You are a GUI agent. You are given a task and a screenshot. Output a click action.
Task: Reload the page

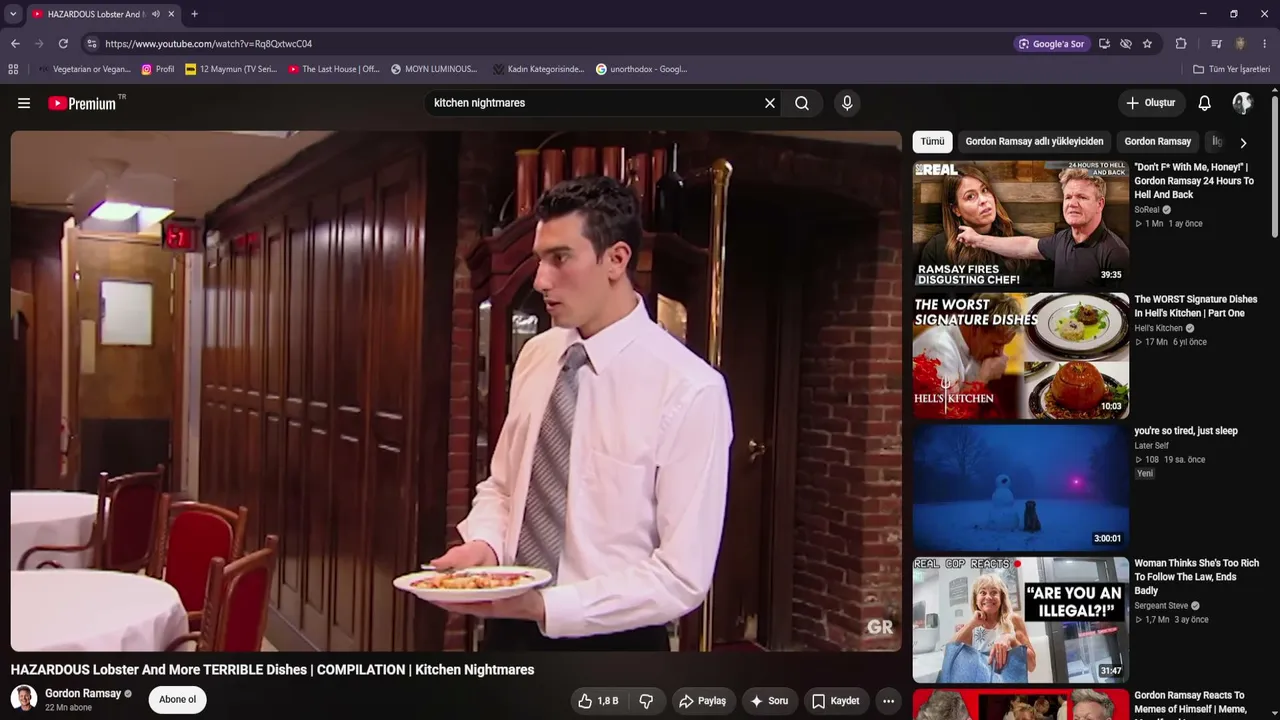63,44
